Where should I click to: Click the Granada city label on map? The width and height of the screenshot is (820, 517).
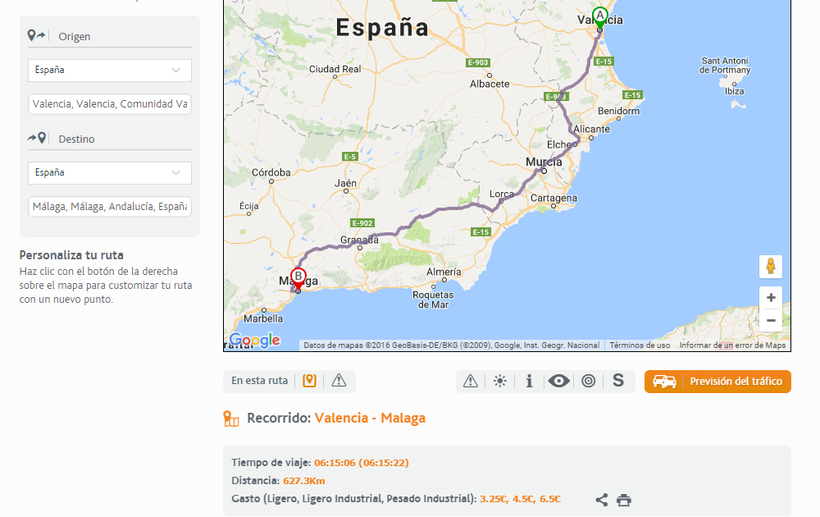coord(359,240)
